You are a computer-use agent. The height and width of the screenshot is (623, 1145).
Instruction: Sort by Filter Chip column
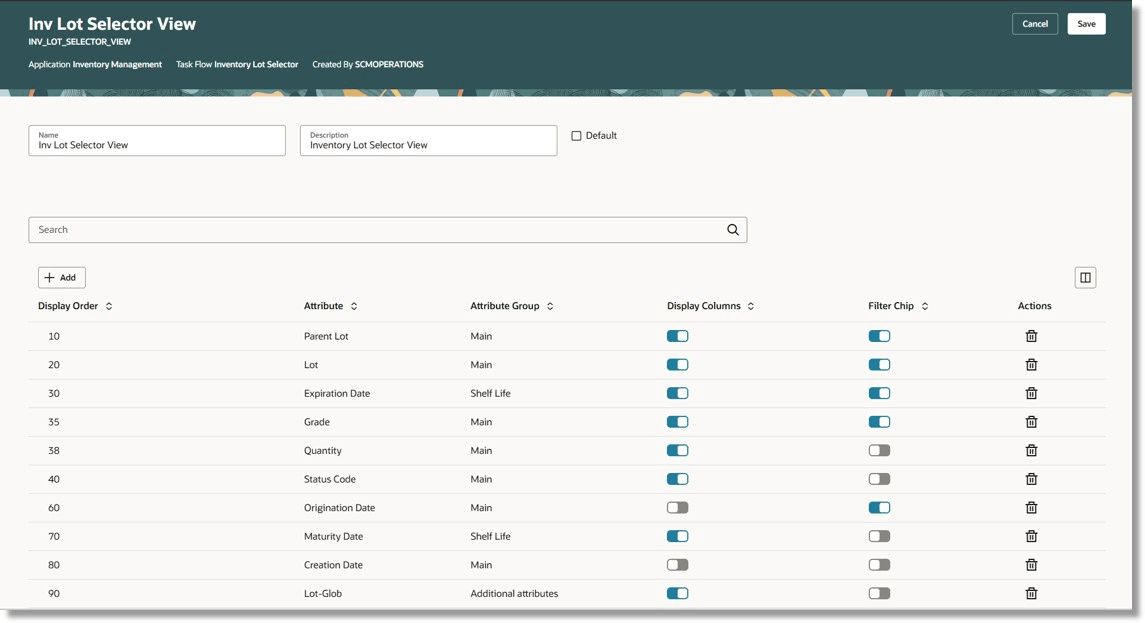pyautogui.click(x=924, y=306)
